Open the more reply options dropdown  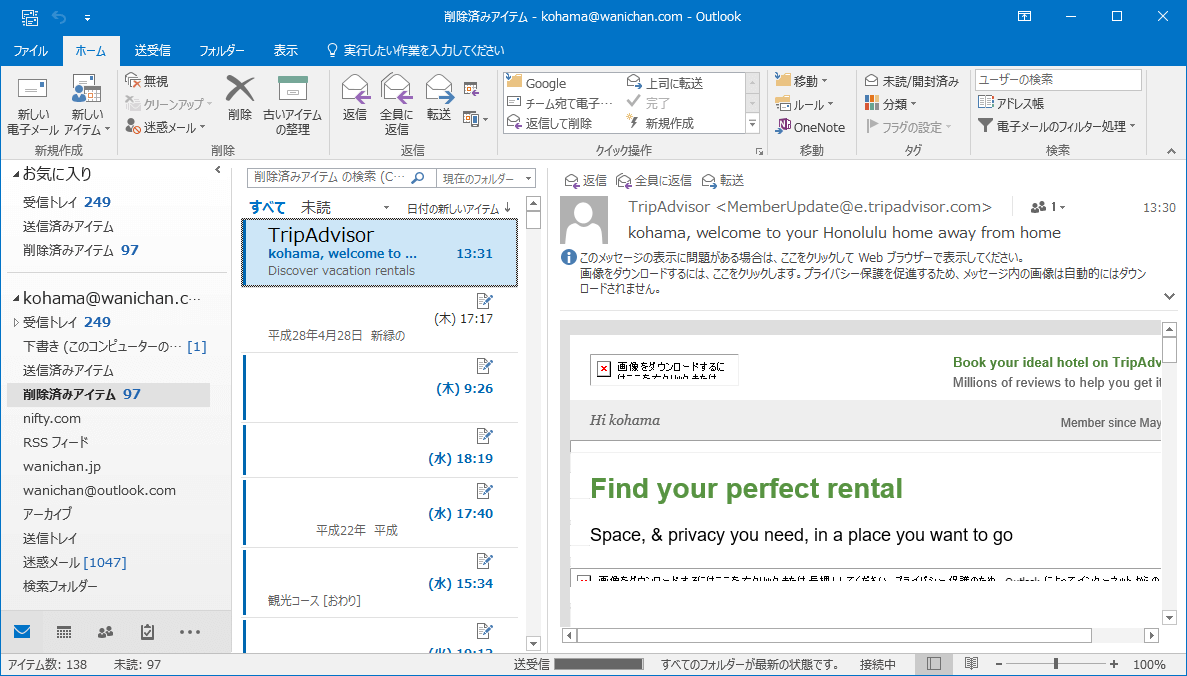pyautogui.click(x=475, y=119)
